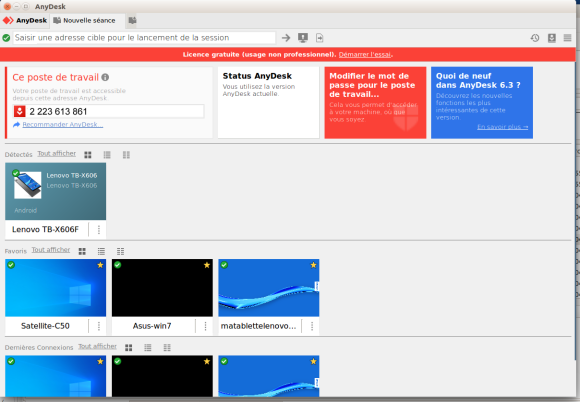
Task: Click Tout afficher next to Détectés
Action: pyautogui.click(x=57, y=153)
